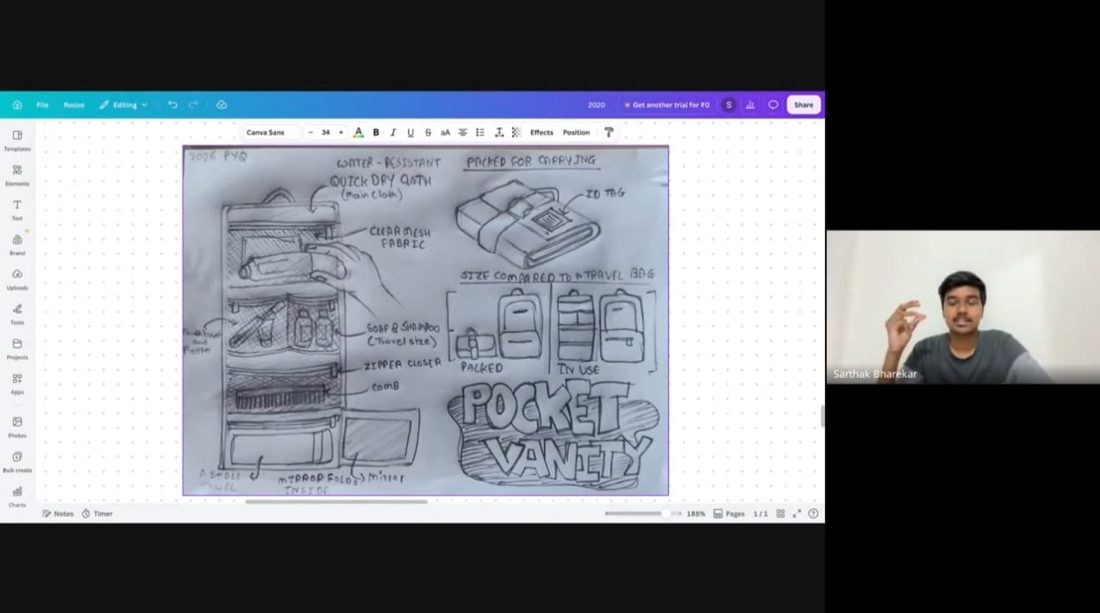The height and width of the screenshot is (613, 1100).
Task: Open the Photos sidebar tab
Action: pyautogui.click(x=18, y=426)
